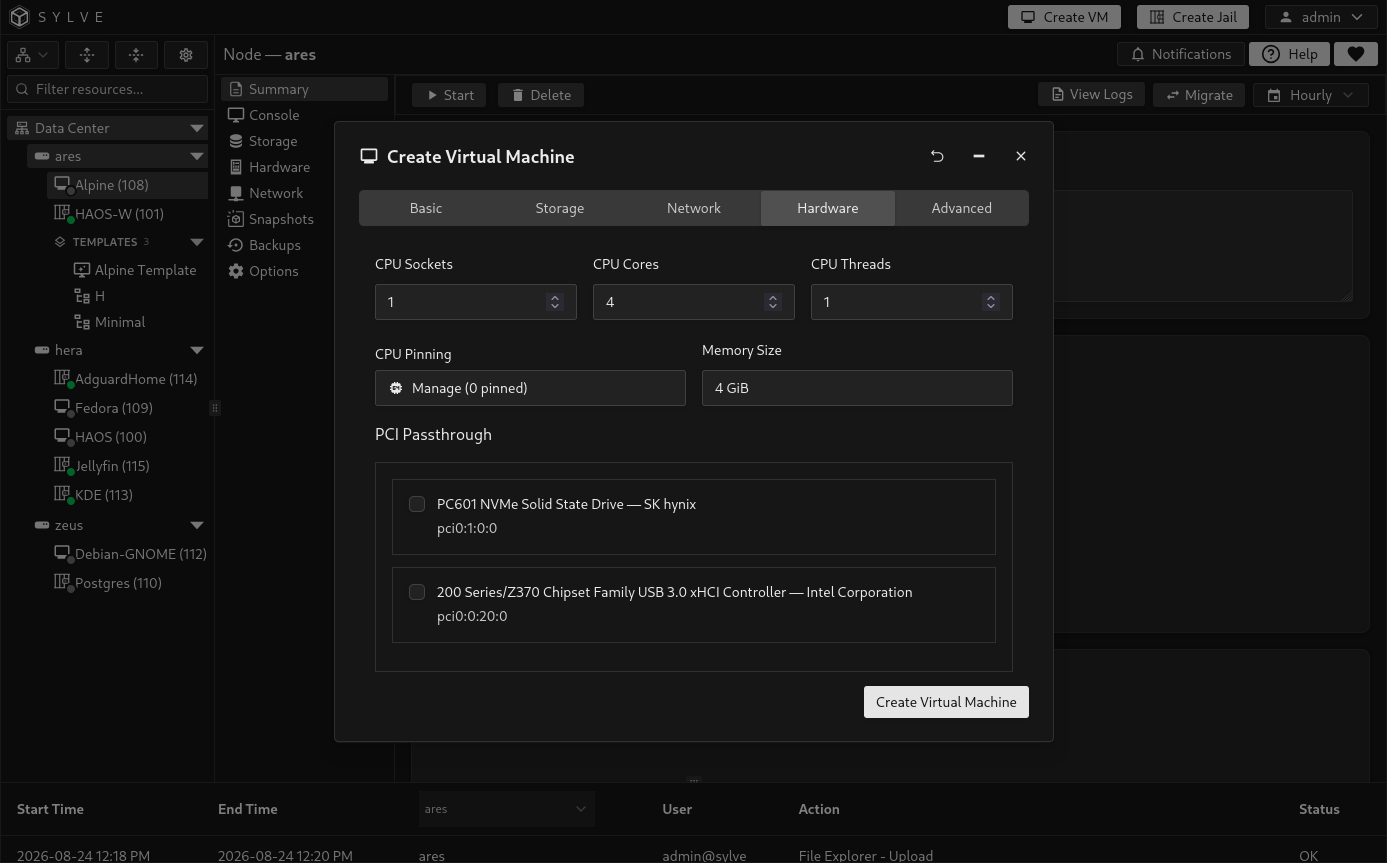
Task: Click the Fedora (109) VM monitor icon
Action: [62, 408]
